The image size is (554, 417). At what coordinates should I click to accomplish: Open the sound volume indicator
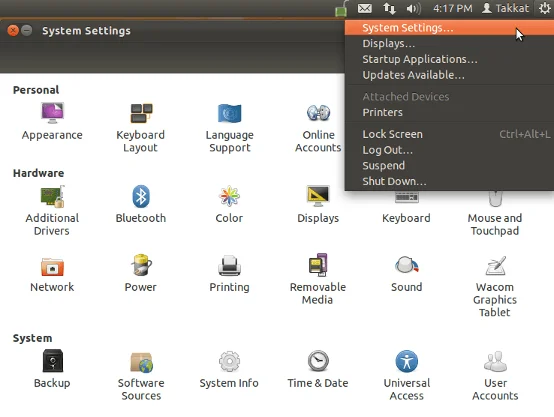tap(413, 8)
